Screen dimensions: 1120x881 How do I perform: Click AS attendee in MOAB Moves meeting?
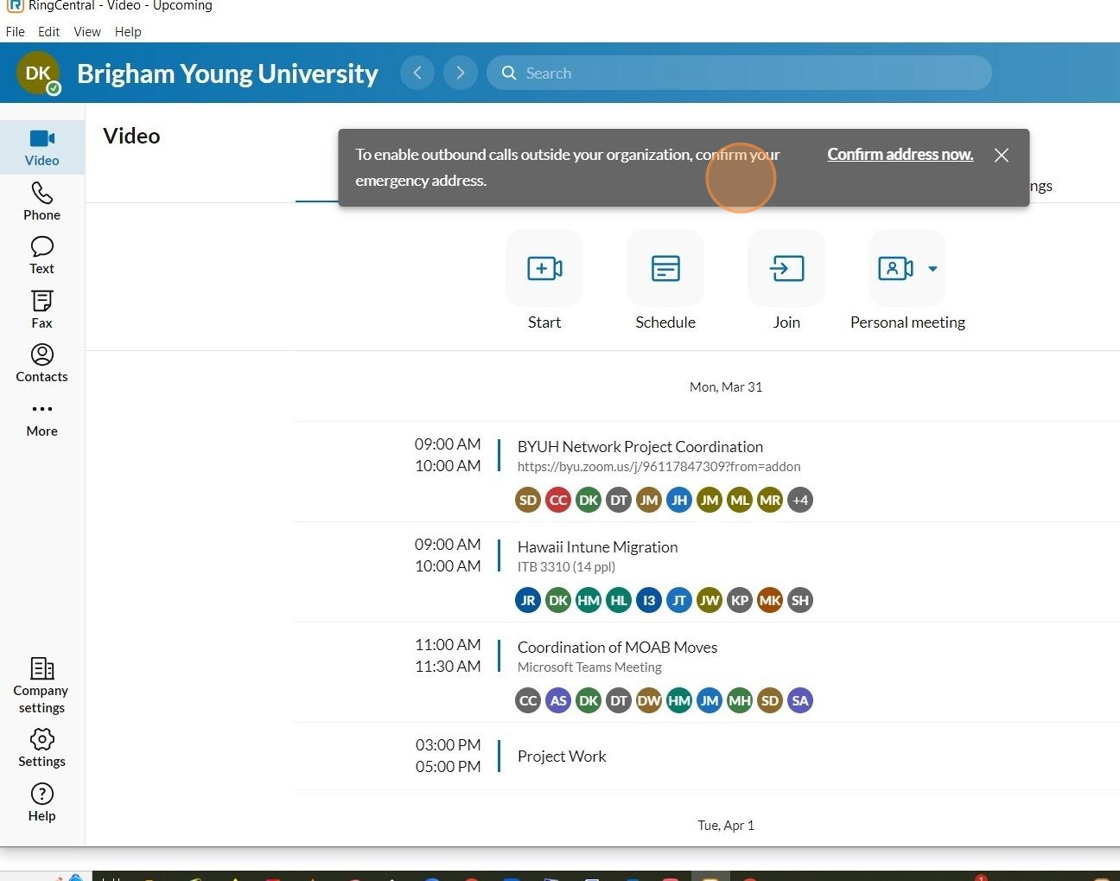558,700
